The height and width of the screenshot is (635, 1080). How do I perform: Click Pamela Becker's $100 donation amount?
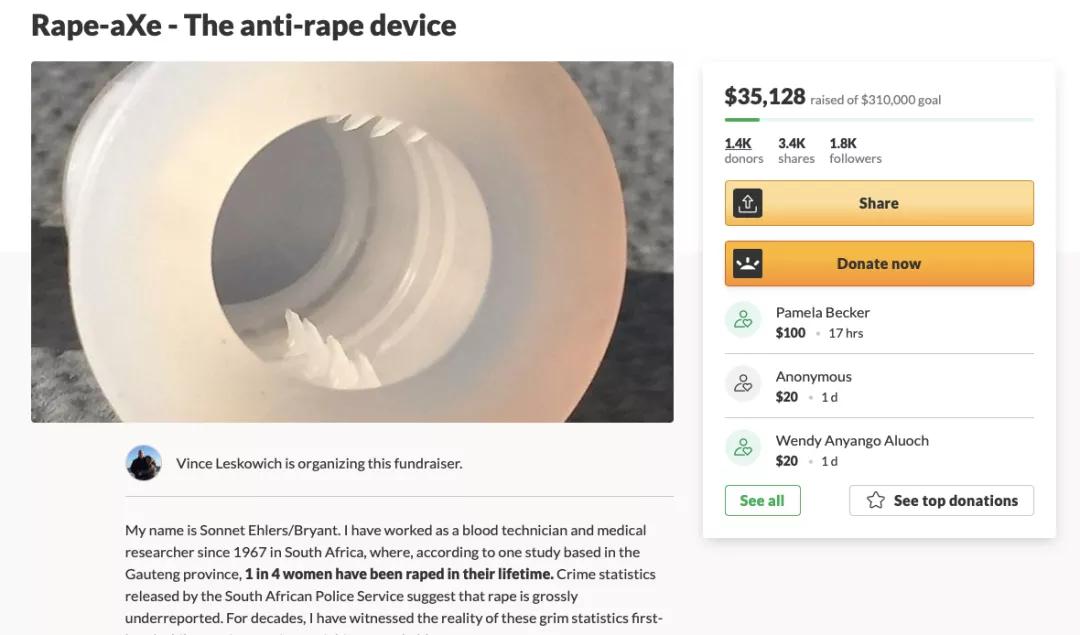[790, 333]
